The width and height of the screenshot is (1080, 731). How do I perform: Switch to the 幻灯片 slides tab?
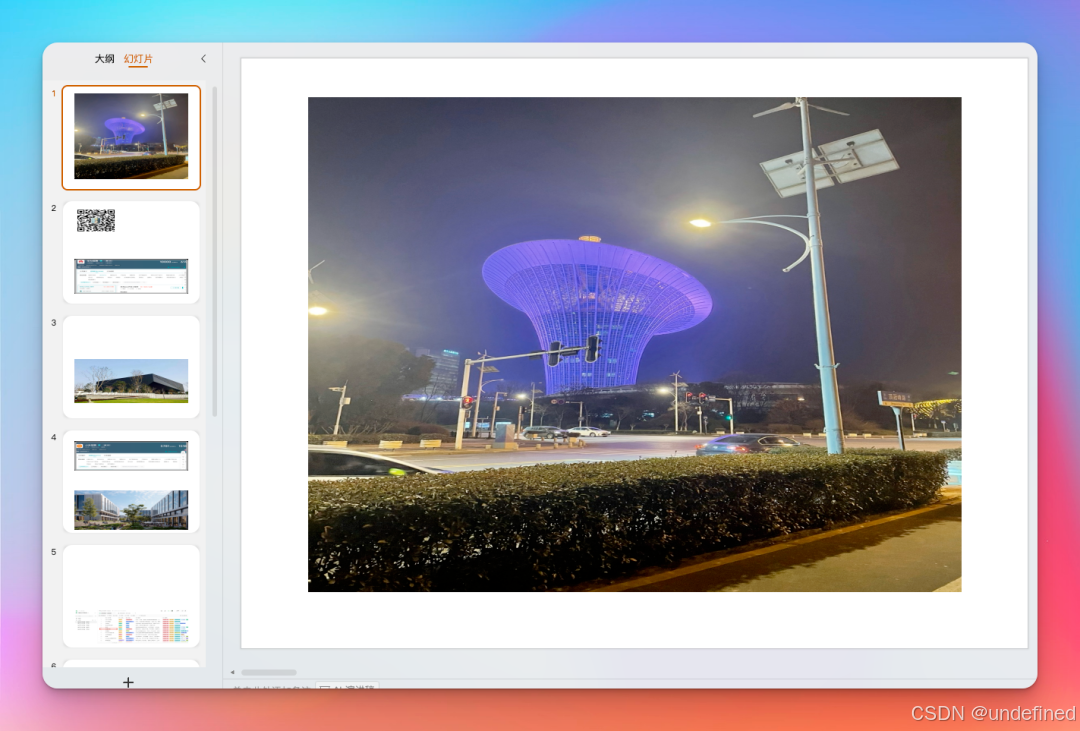pyautogui.click(x=138, y=59)
